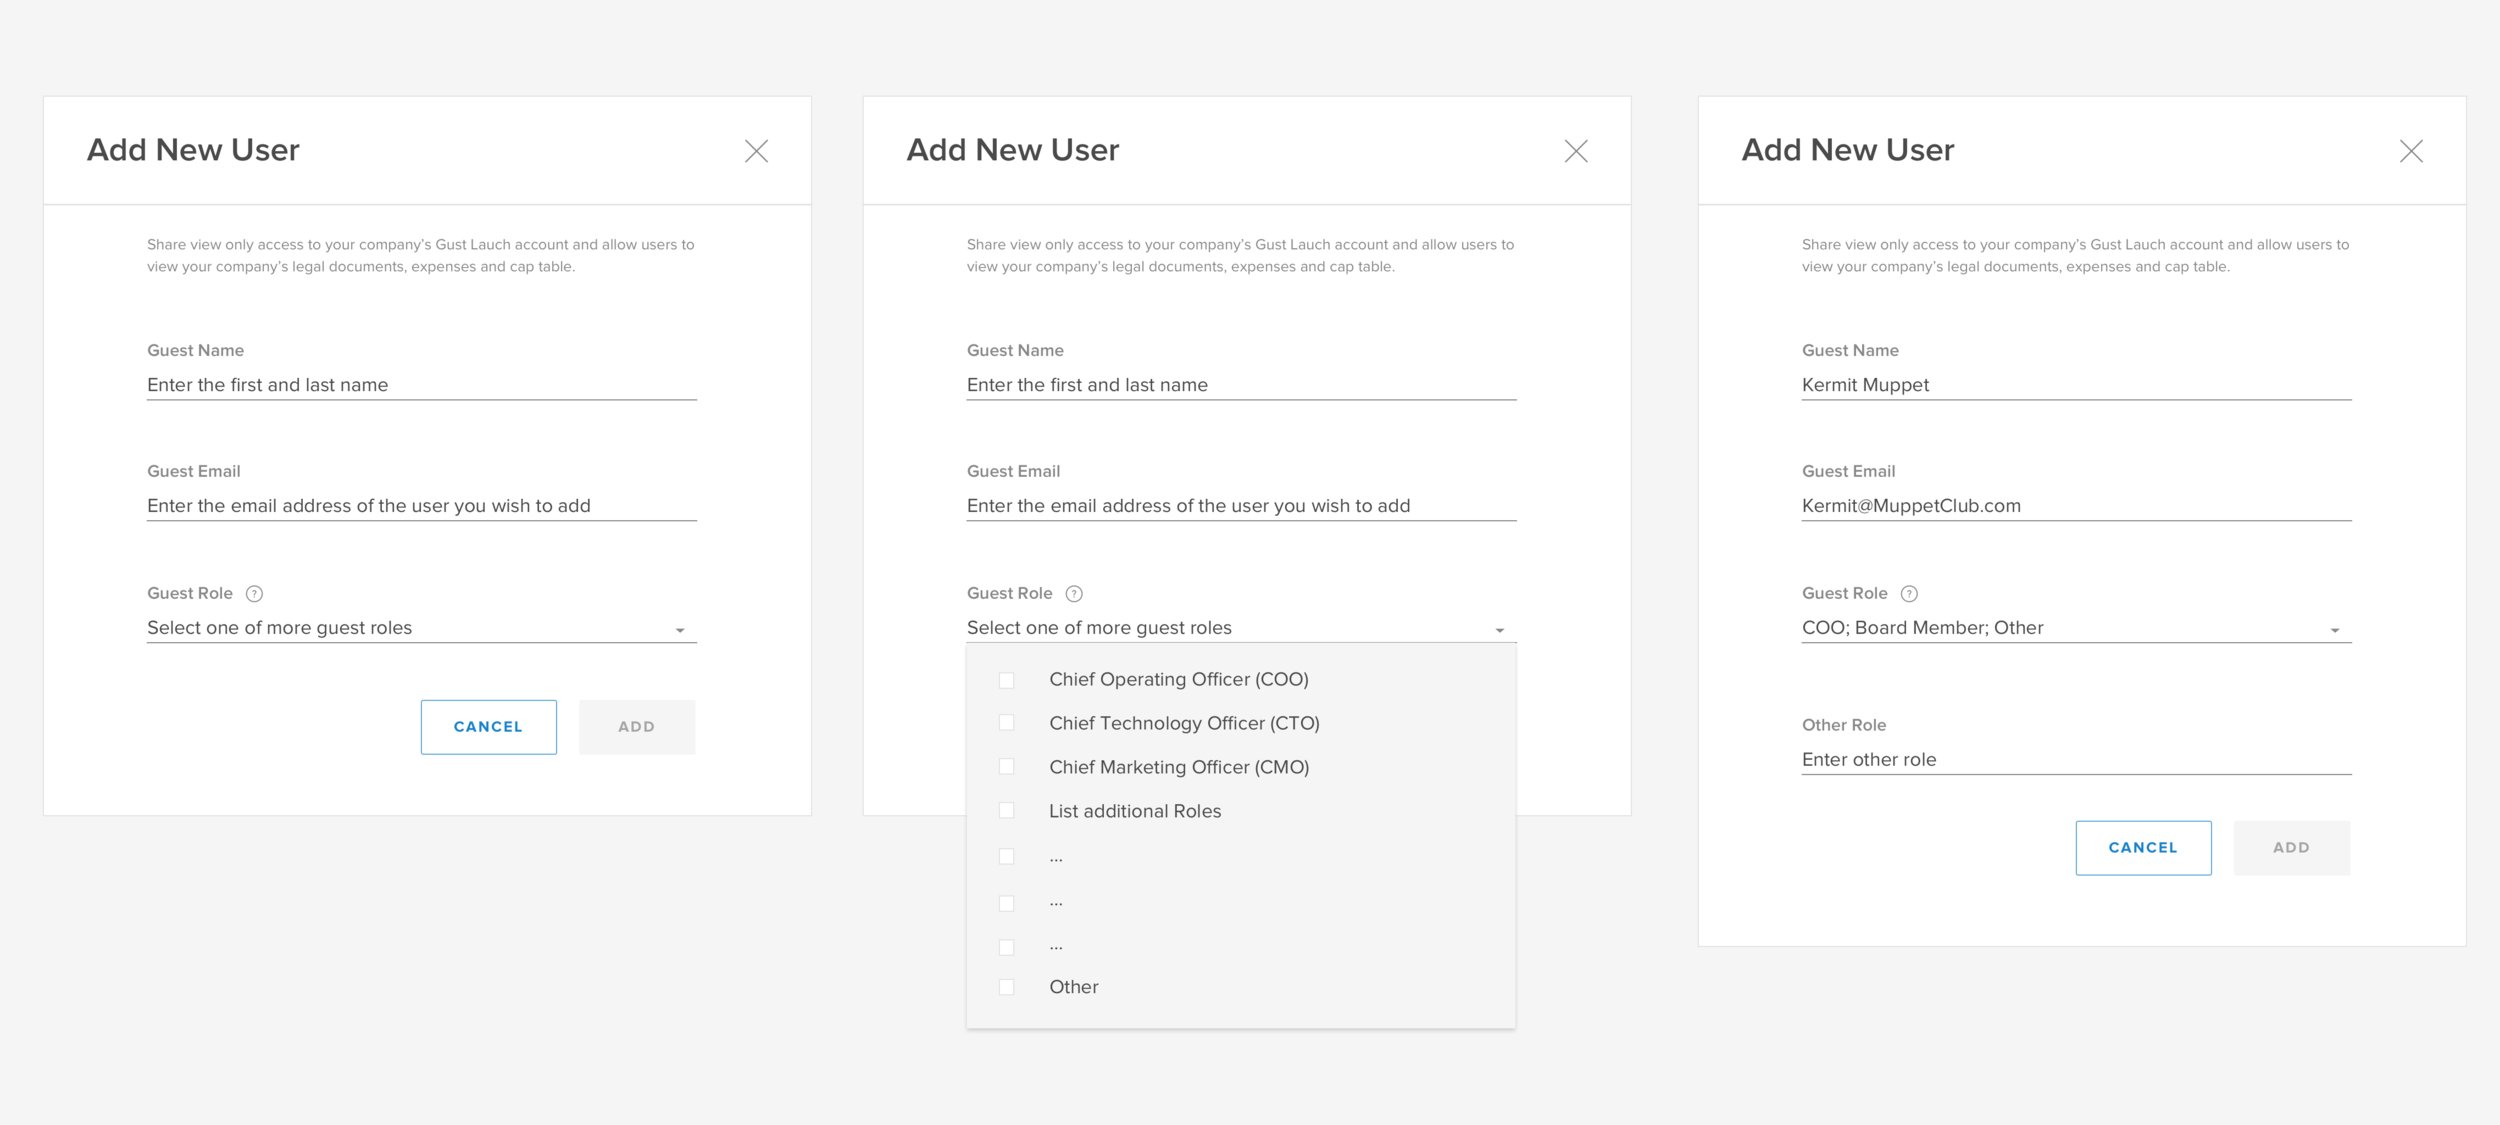Focus the Kermit@MuppetClub.com email field

[x=2075, y=506]
